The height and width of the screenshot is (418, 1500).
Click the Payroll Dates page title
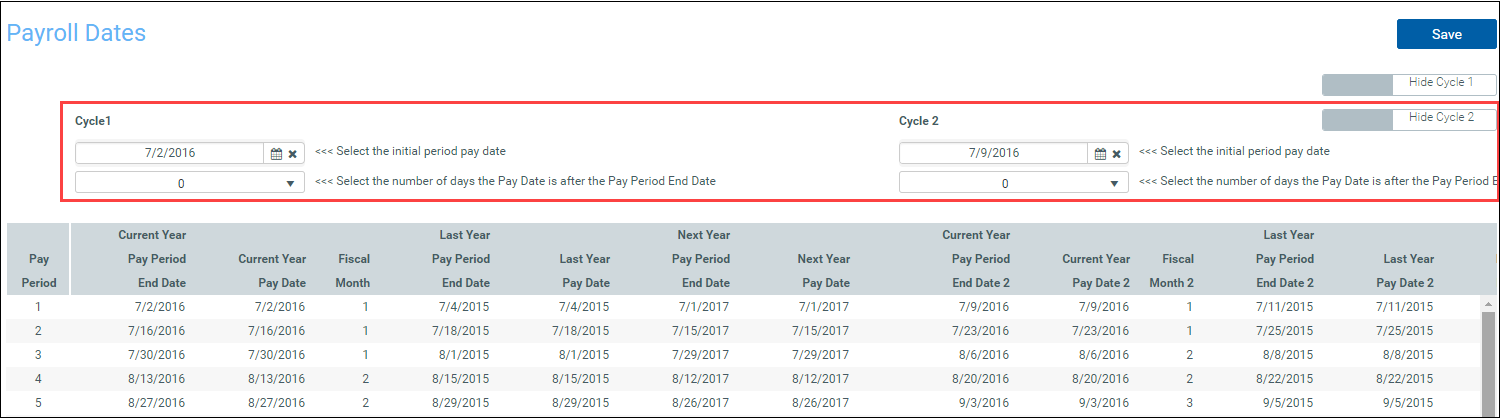[x=77, y=33]
